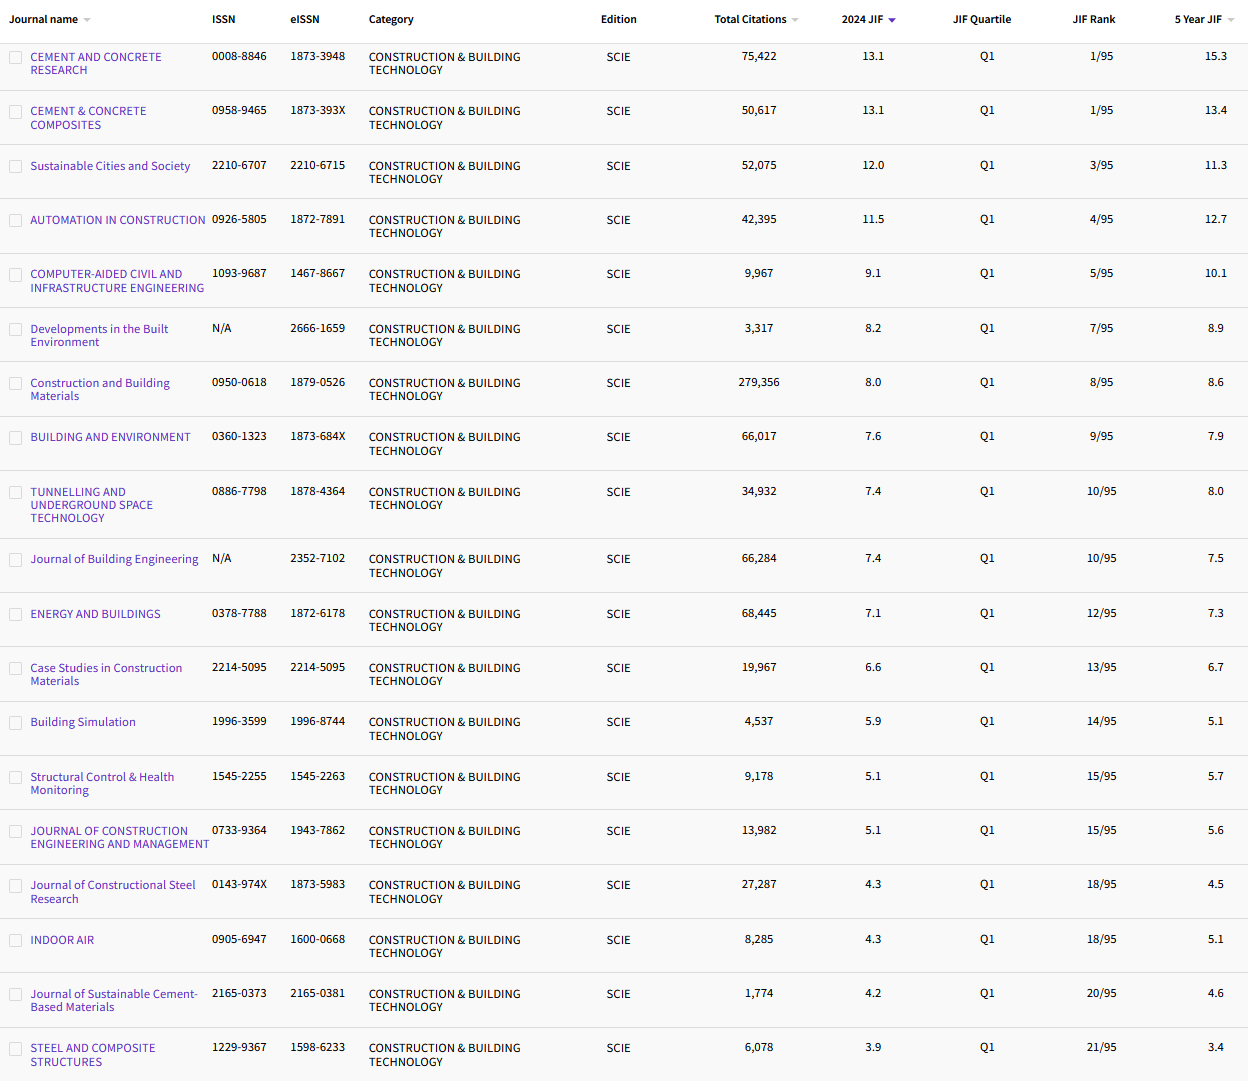The image size is (1248, 1081).
Task: Open Journal of Constructional Steel Research
Action: tap(113, 891)
